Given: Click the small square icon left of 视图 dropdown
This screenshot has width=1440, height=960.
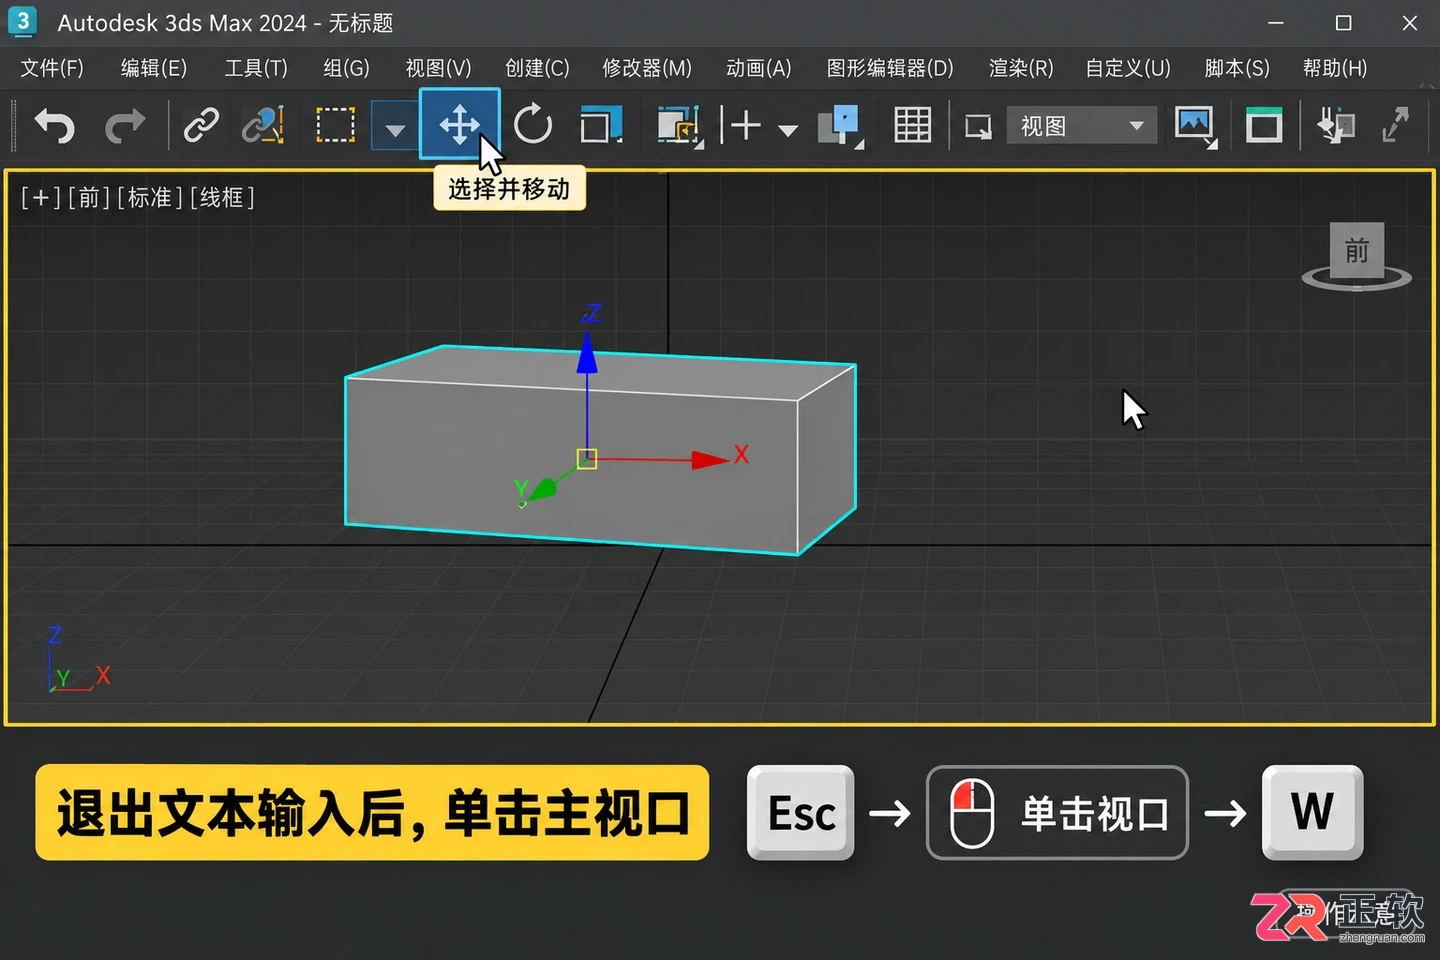Looking at the screenshot, I should pos(977,127).
